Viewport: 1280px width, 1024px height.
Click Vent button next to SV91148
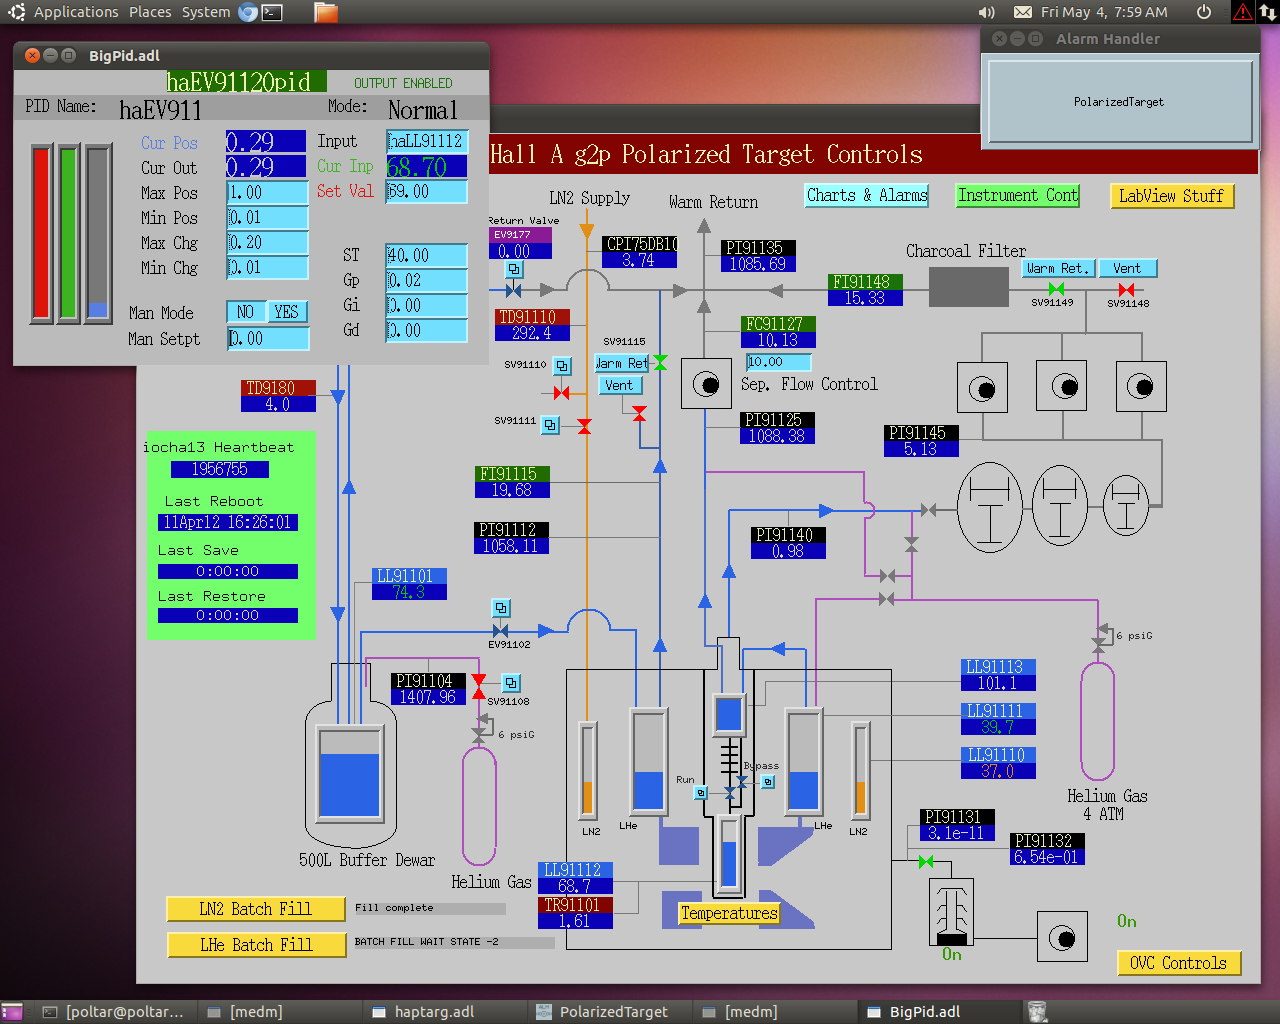click(x=1127, y=268)
